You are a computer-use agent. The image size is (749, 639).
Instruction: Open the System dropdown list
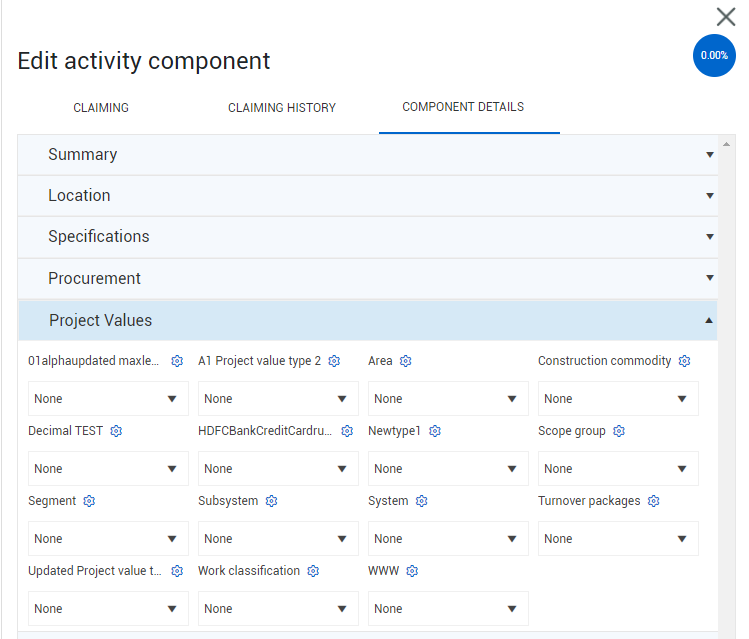448,539
